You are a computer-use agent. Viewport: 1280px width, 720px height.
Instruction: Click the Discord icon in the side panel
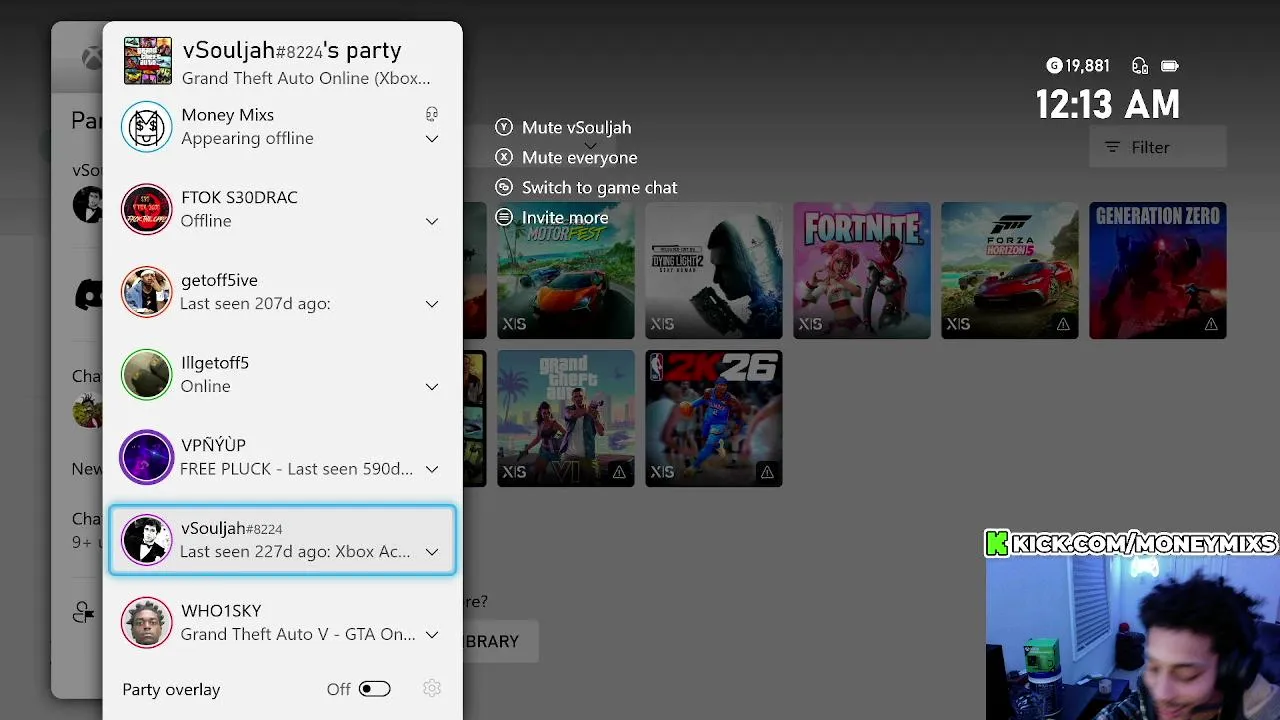[x=88, y=295]
